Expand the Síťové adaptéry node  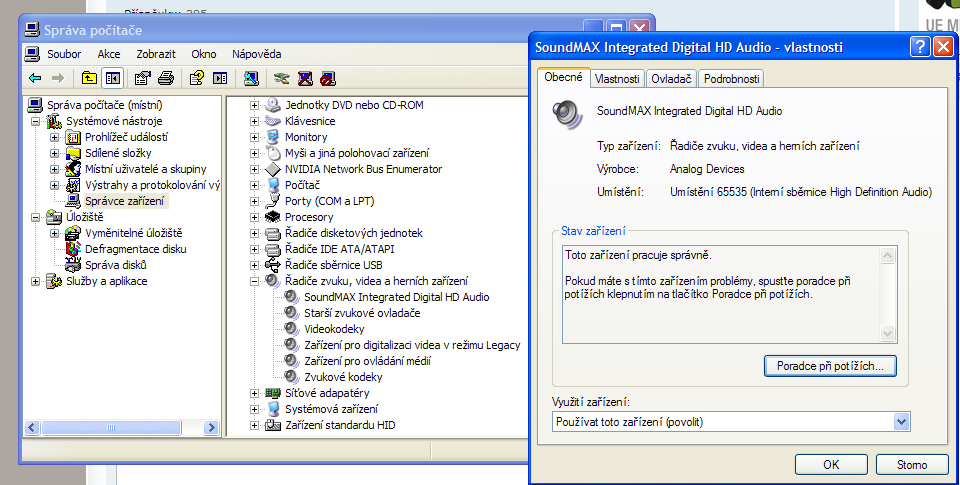254,393
